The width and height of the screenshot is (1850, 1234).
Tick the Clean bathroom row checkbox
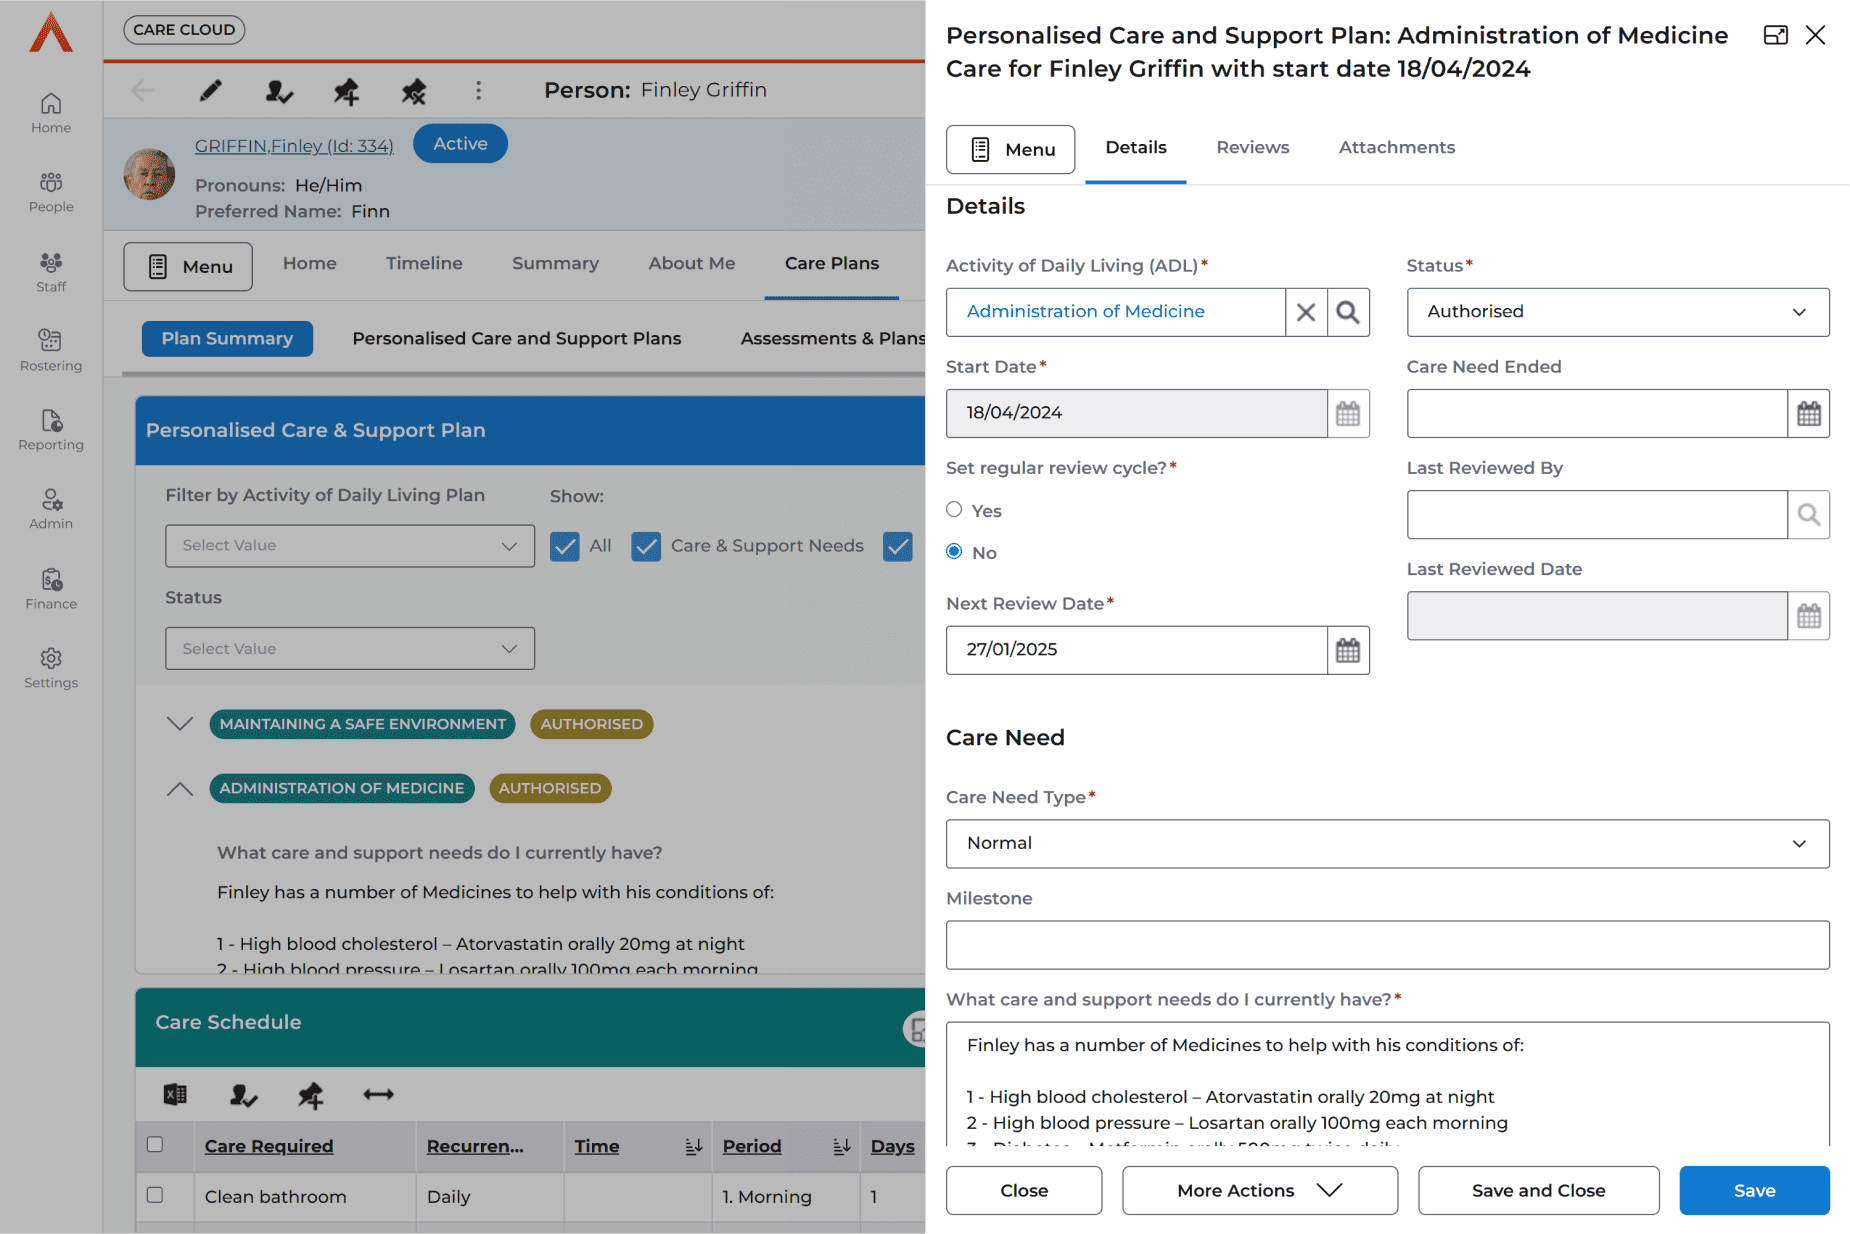click(155, 1195)
